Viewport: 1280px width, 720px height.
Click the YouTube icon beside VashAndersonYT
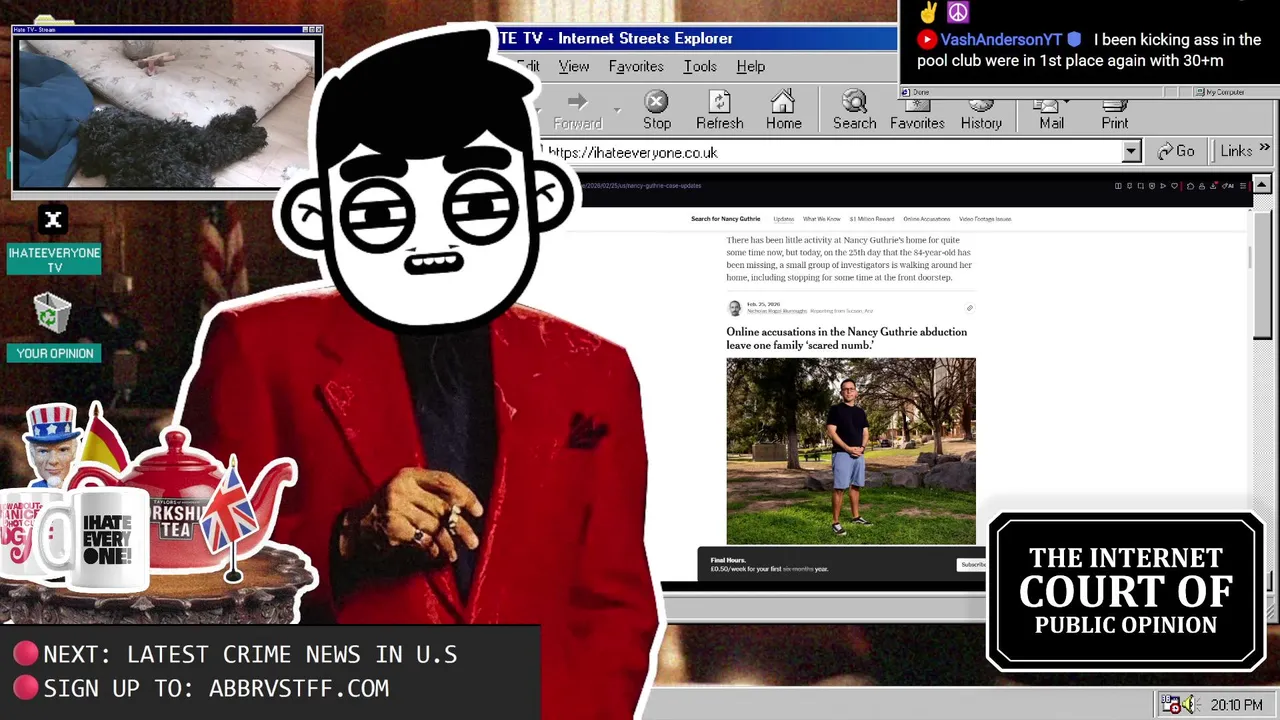point(927,40)
